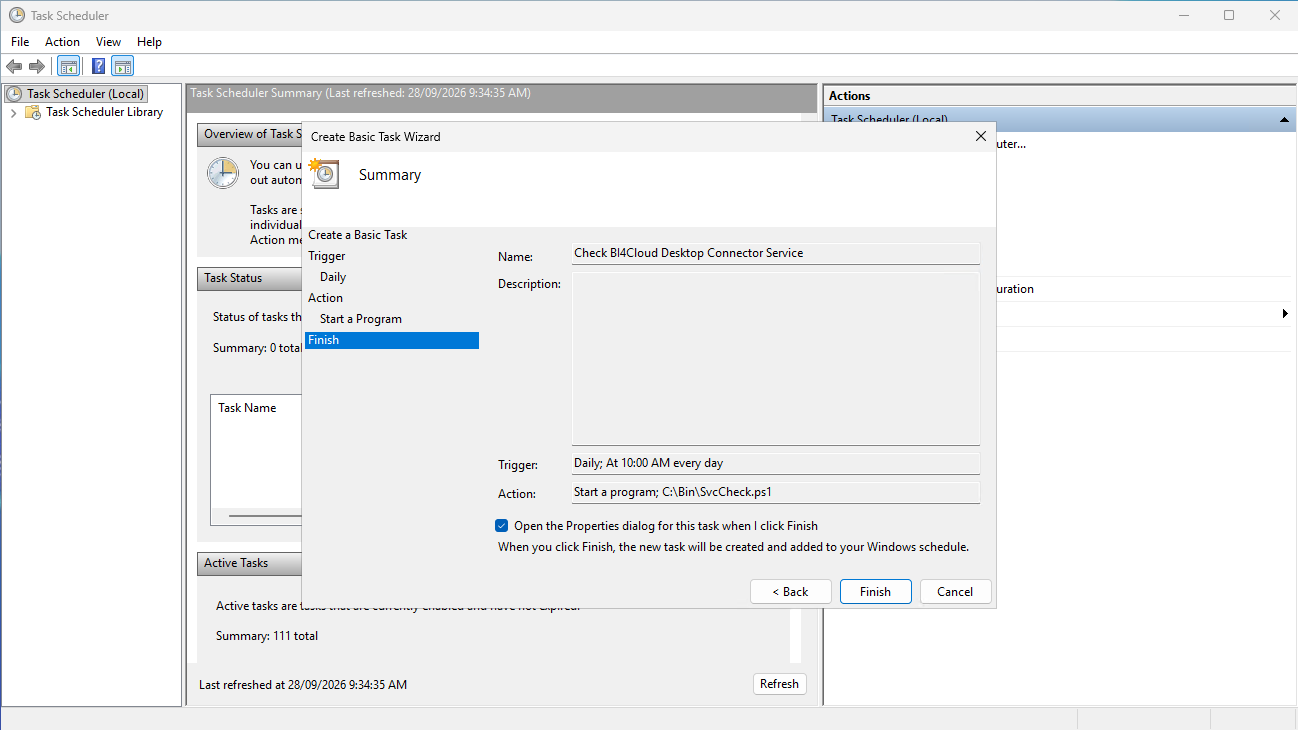Click the Task Scheduler Library folder icon
This screenshot has height=730, width=1298.
(33, 112)
